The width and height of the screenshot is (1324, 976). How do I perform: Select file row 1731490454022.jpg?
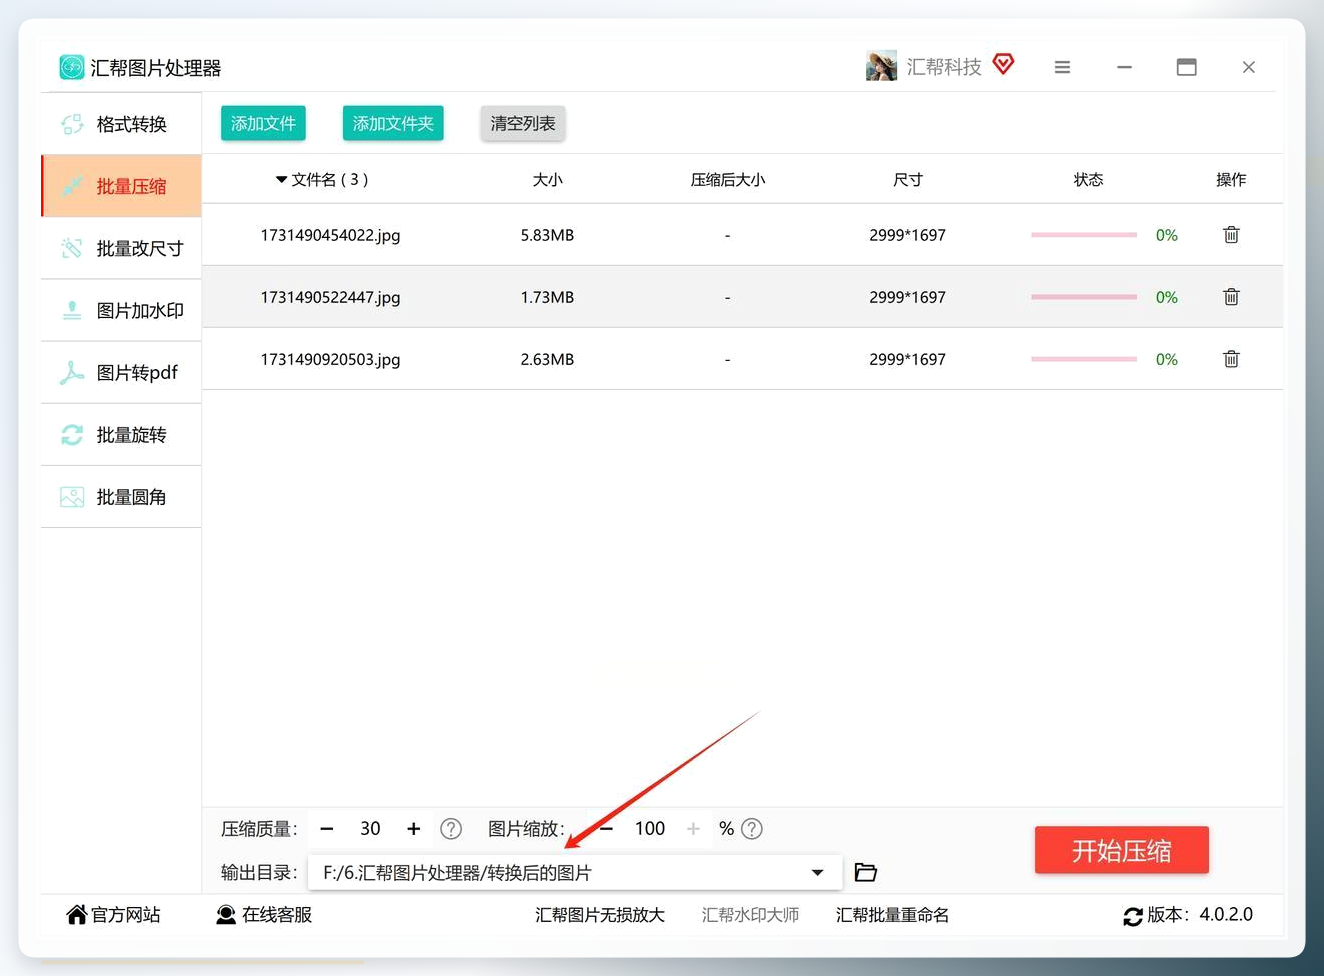(x=742, y=235)
